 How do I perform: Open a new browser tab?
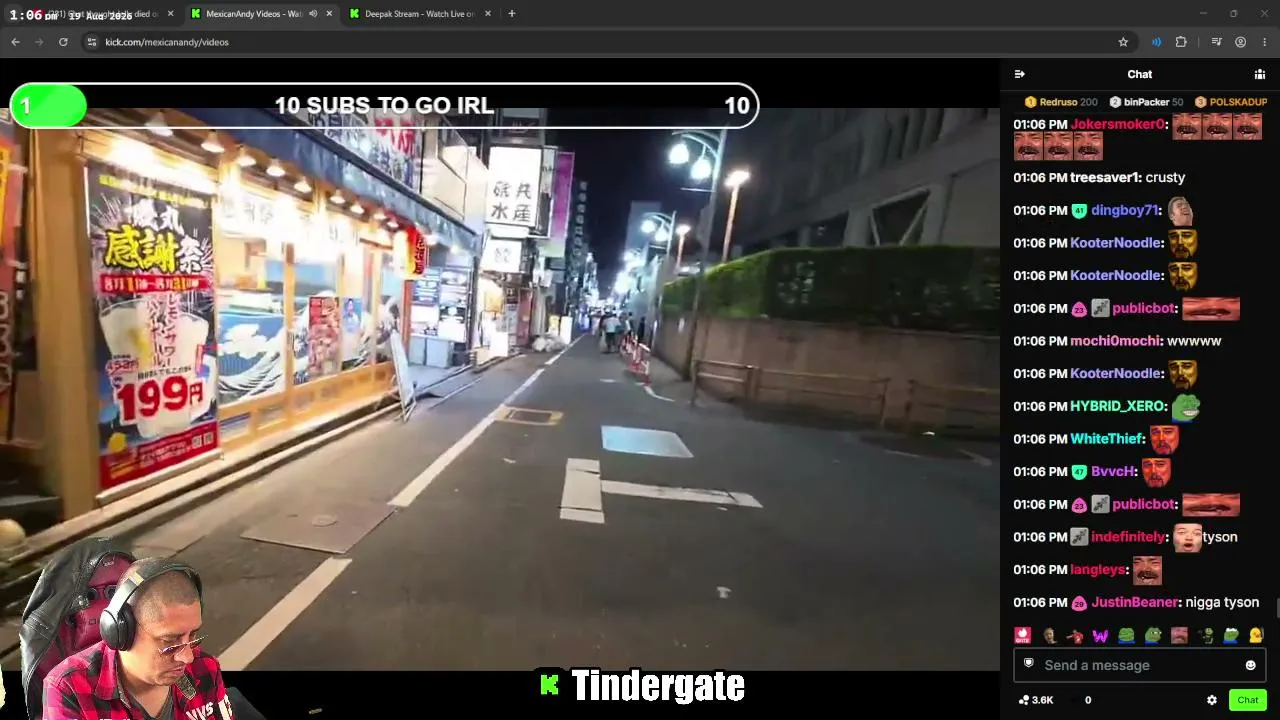(512, 14)
